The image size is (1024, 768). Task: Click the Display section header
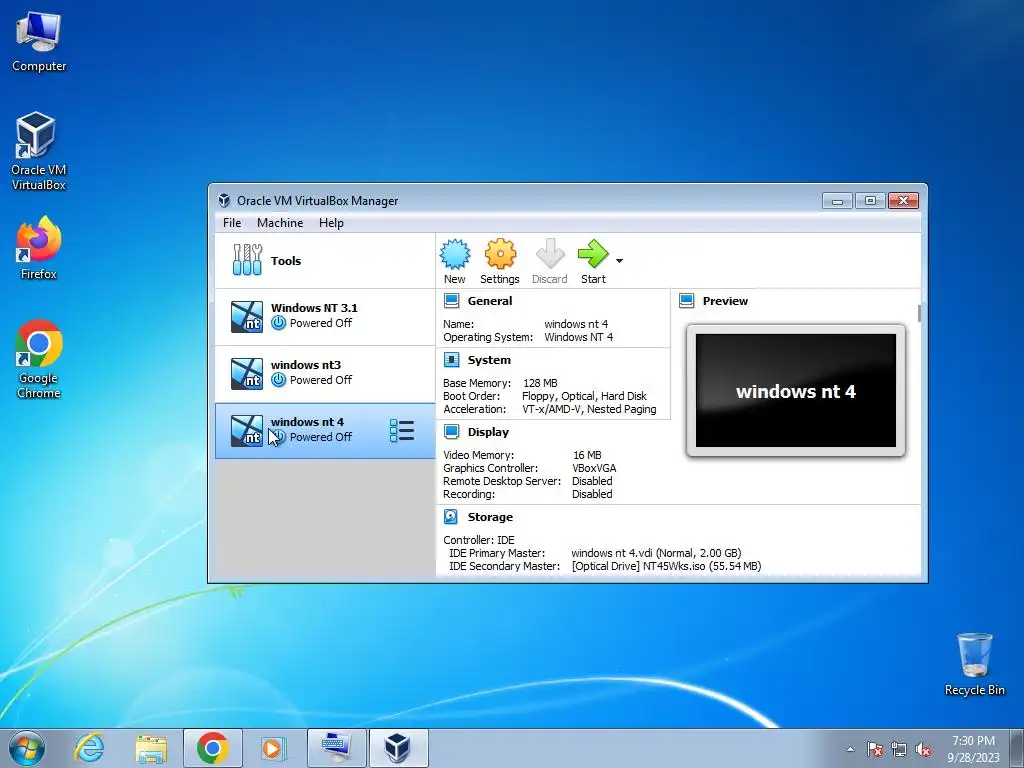[488, 432]
